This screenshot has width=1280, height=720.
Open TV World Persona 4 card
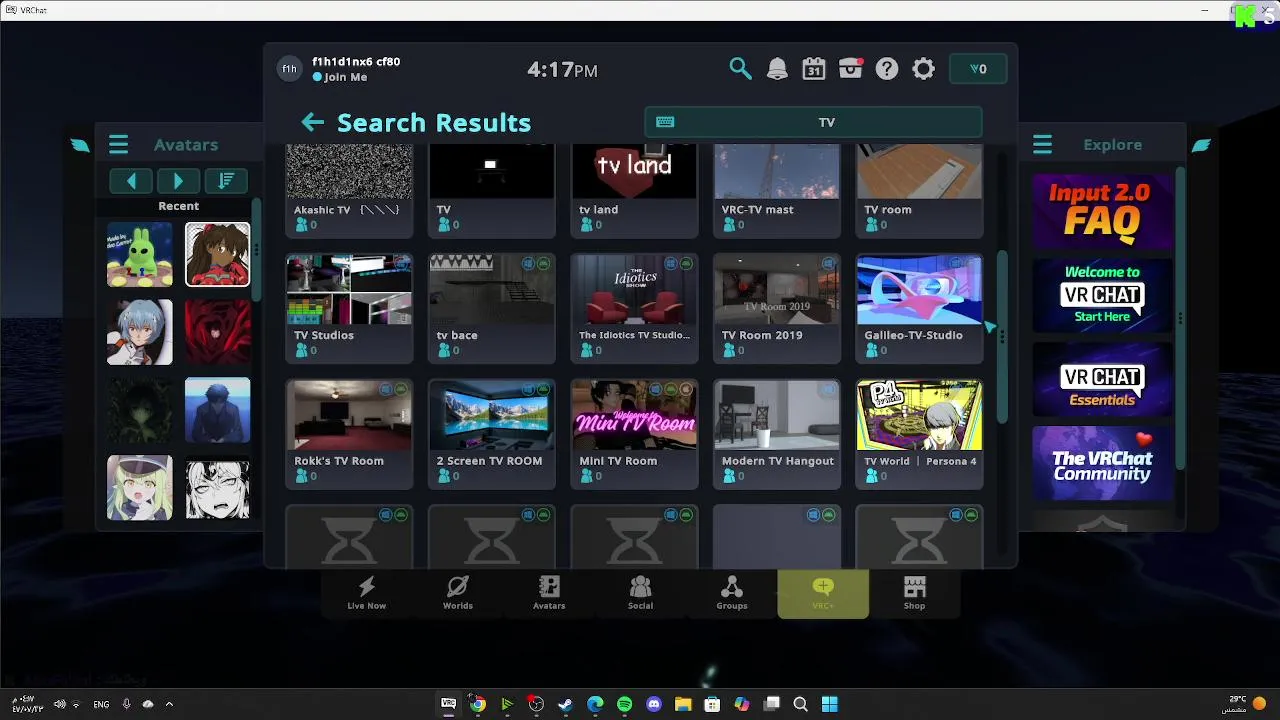coord(919,434)
